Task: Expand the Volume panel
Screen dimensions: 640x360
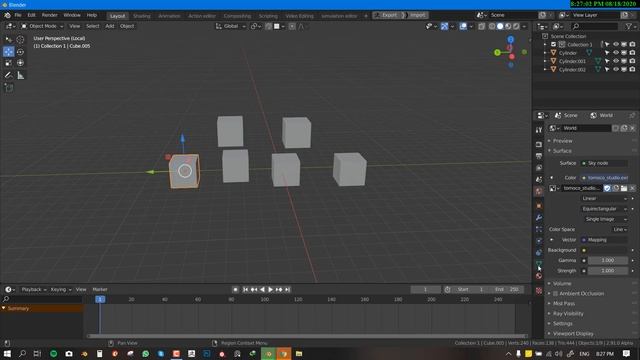Action: [562, 283]
